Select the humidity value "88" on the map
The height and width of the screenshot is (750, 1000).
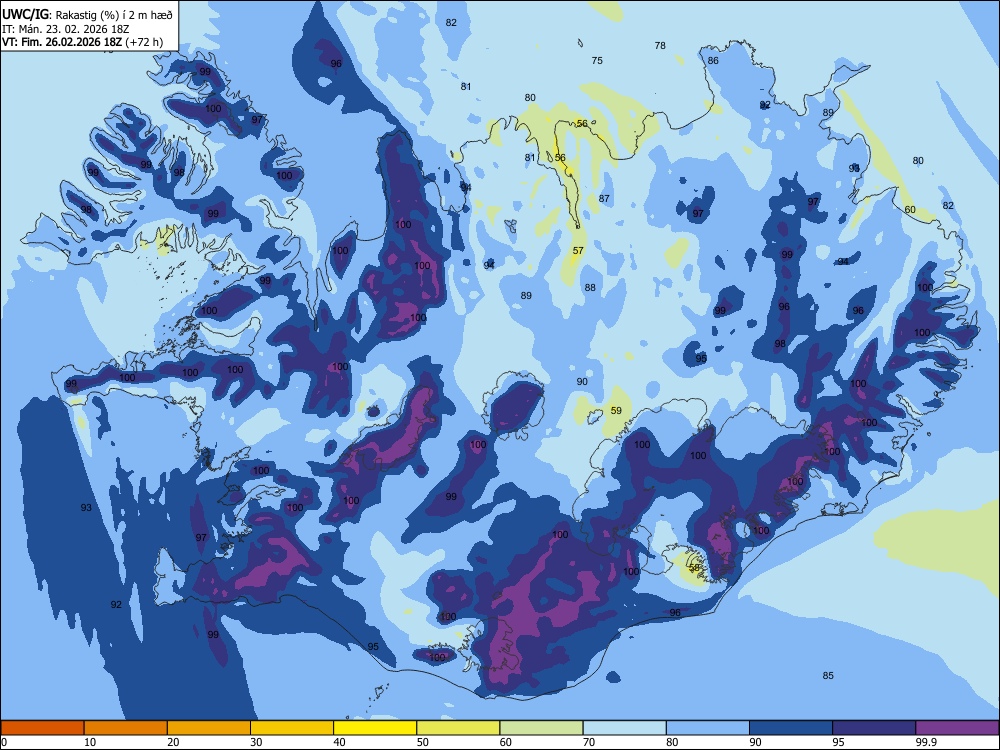pyautogui.click(x=591, y=288)
